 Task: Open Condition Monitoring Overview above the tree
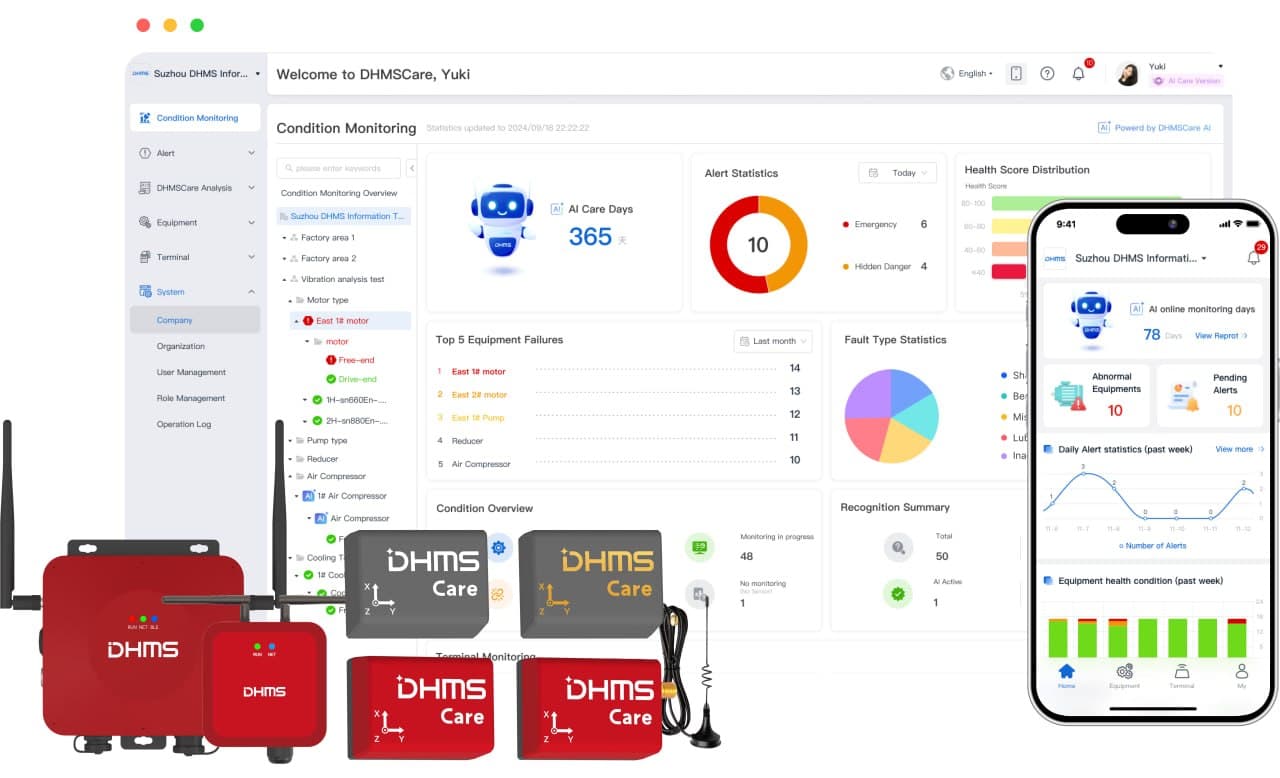click(339, 193)
